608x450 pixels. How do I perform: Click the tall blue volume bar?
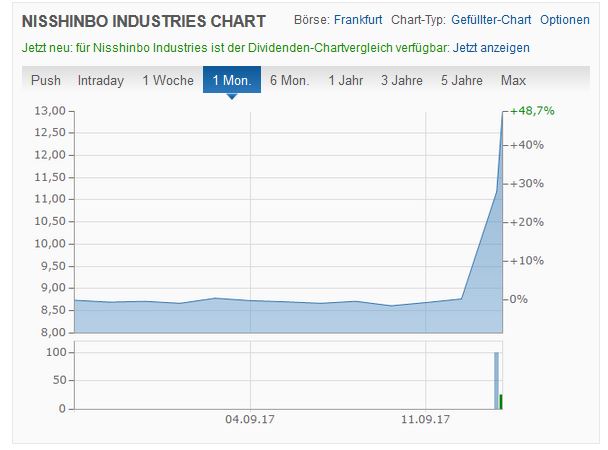pos(496,380)
